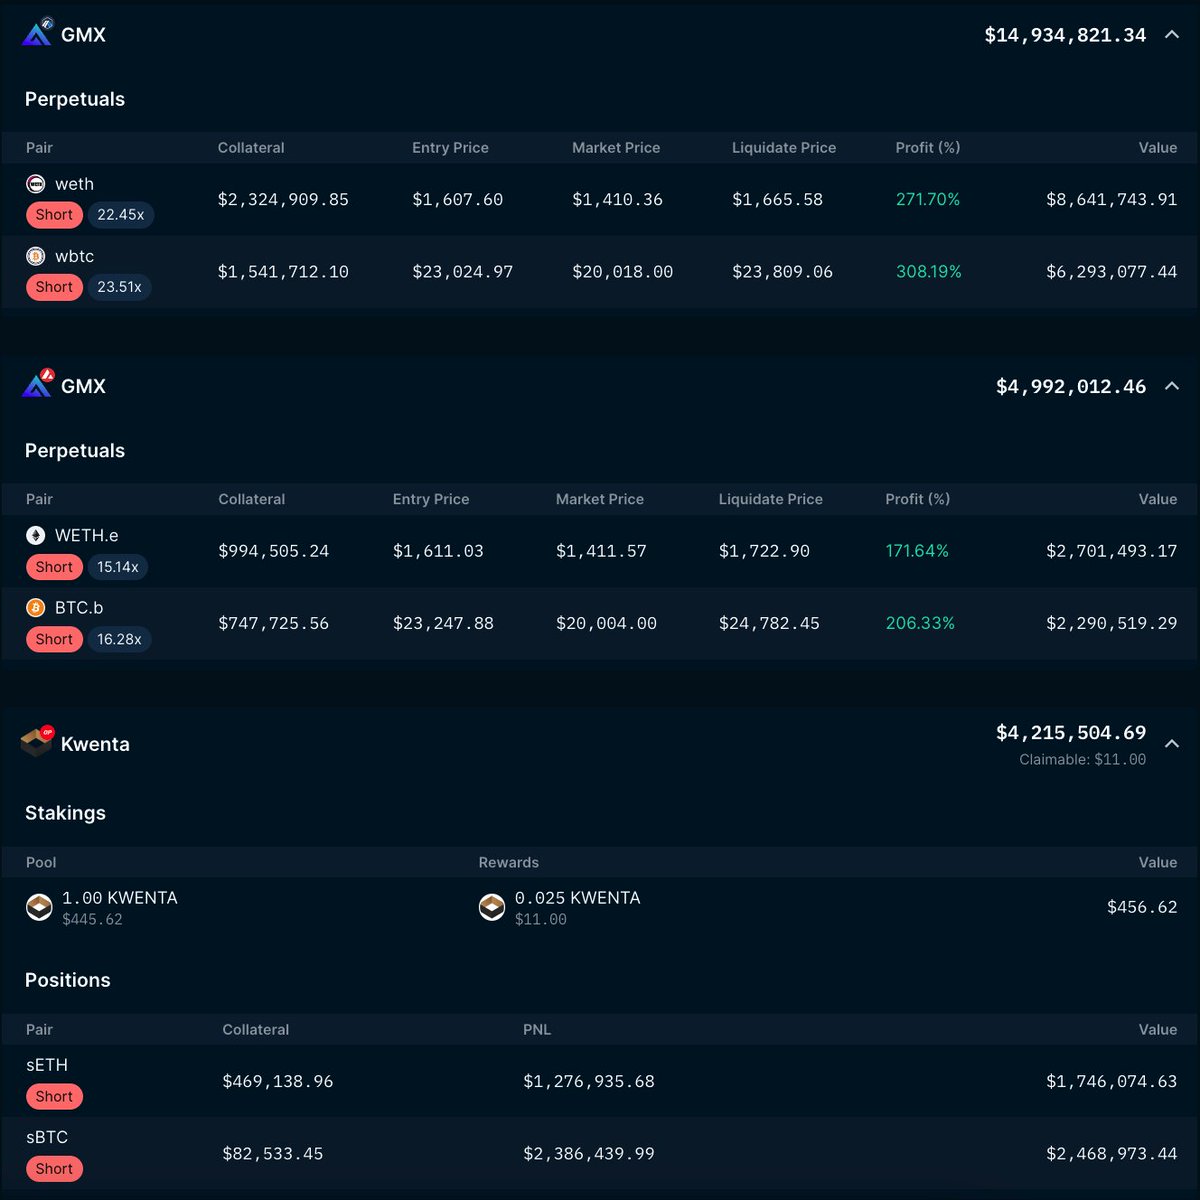Click the $23,024.97 entry price
1200x1200 pixels.
(463, 271)
